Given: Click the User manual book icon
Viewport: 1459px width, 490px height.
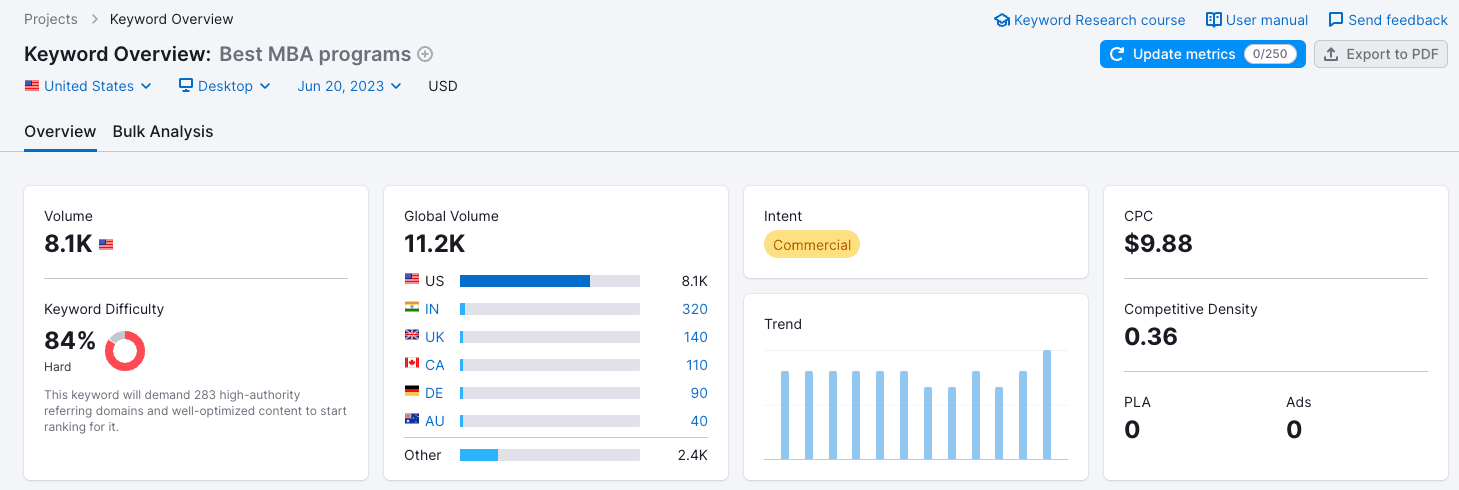Looking at the screenshot, I should [x=1214, y=20].
